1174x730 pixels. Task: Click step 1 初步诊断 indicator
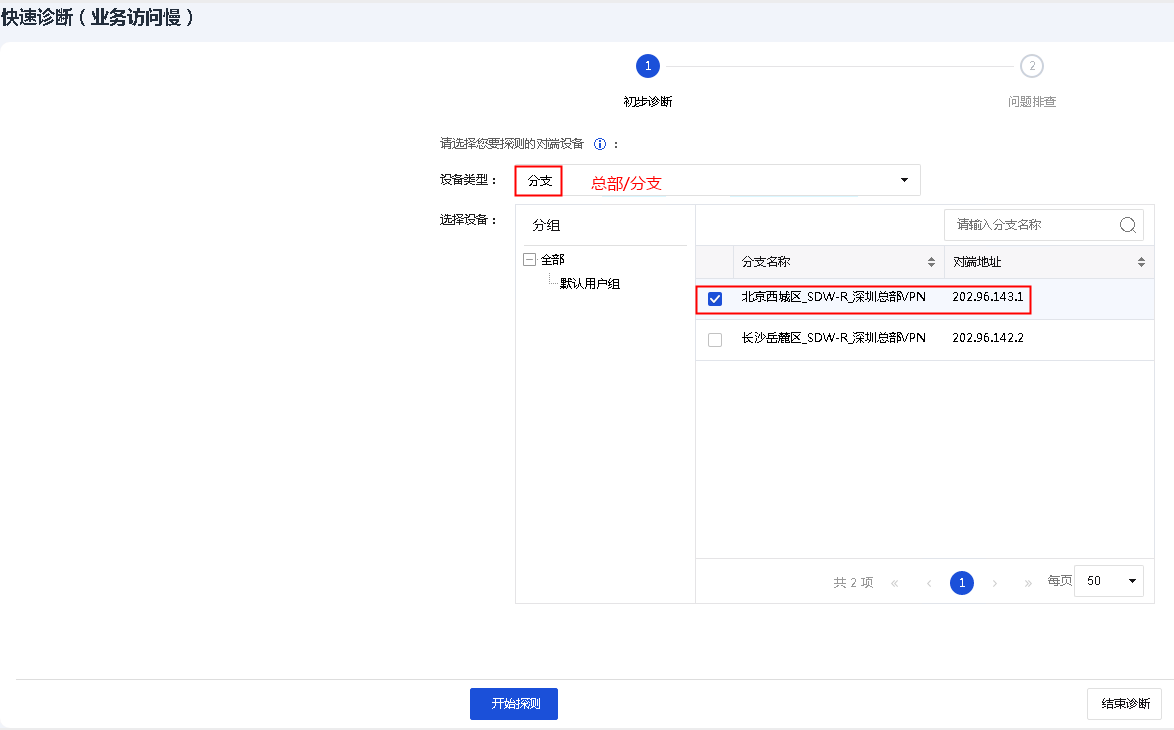[x=648, y=67]
